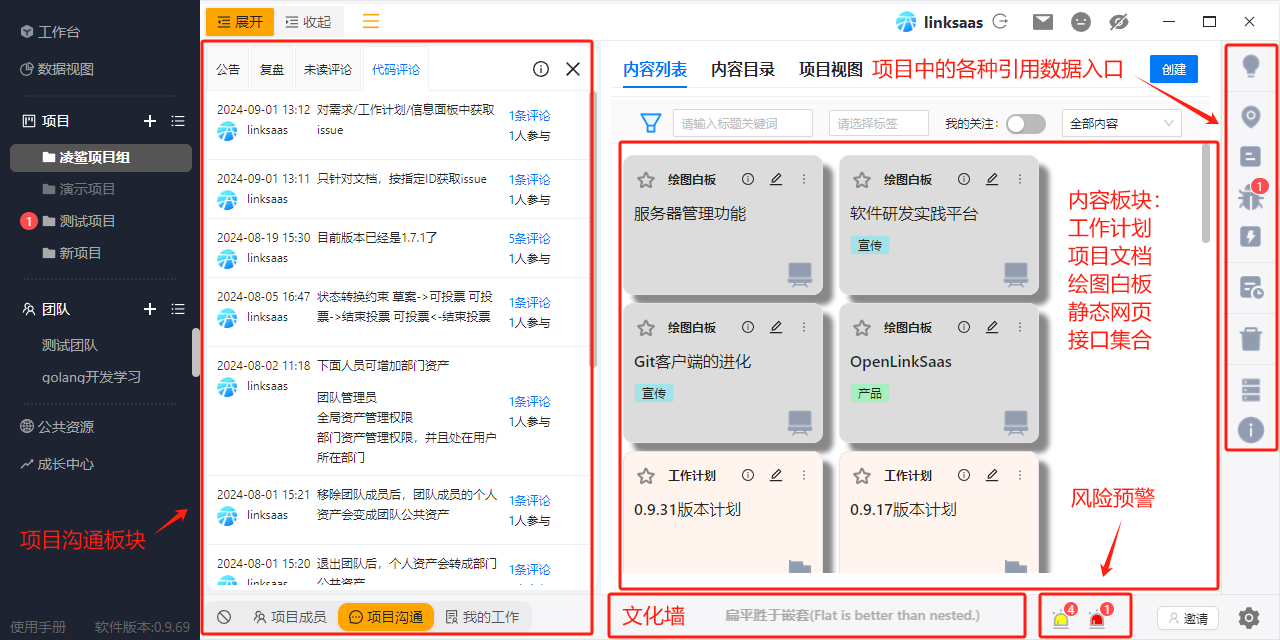Show info for OpenLinkSaas card

964,327
